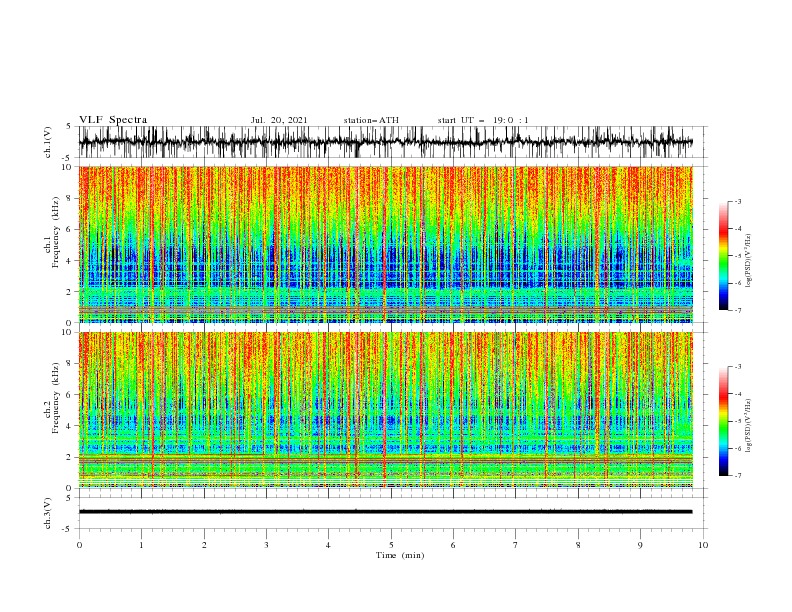Click tick label '7' on the time axis
792x612 pixels.
coord(516,545)
